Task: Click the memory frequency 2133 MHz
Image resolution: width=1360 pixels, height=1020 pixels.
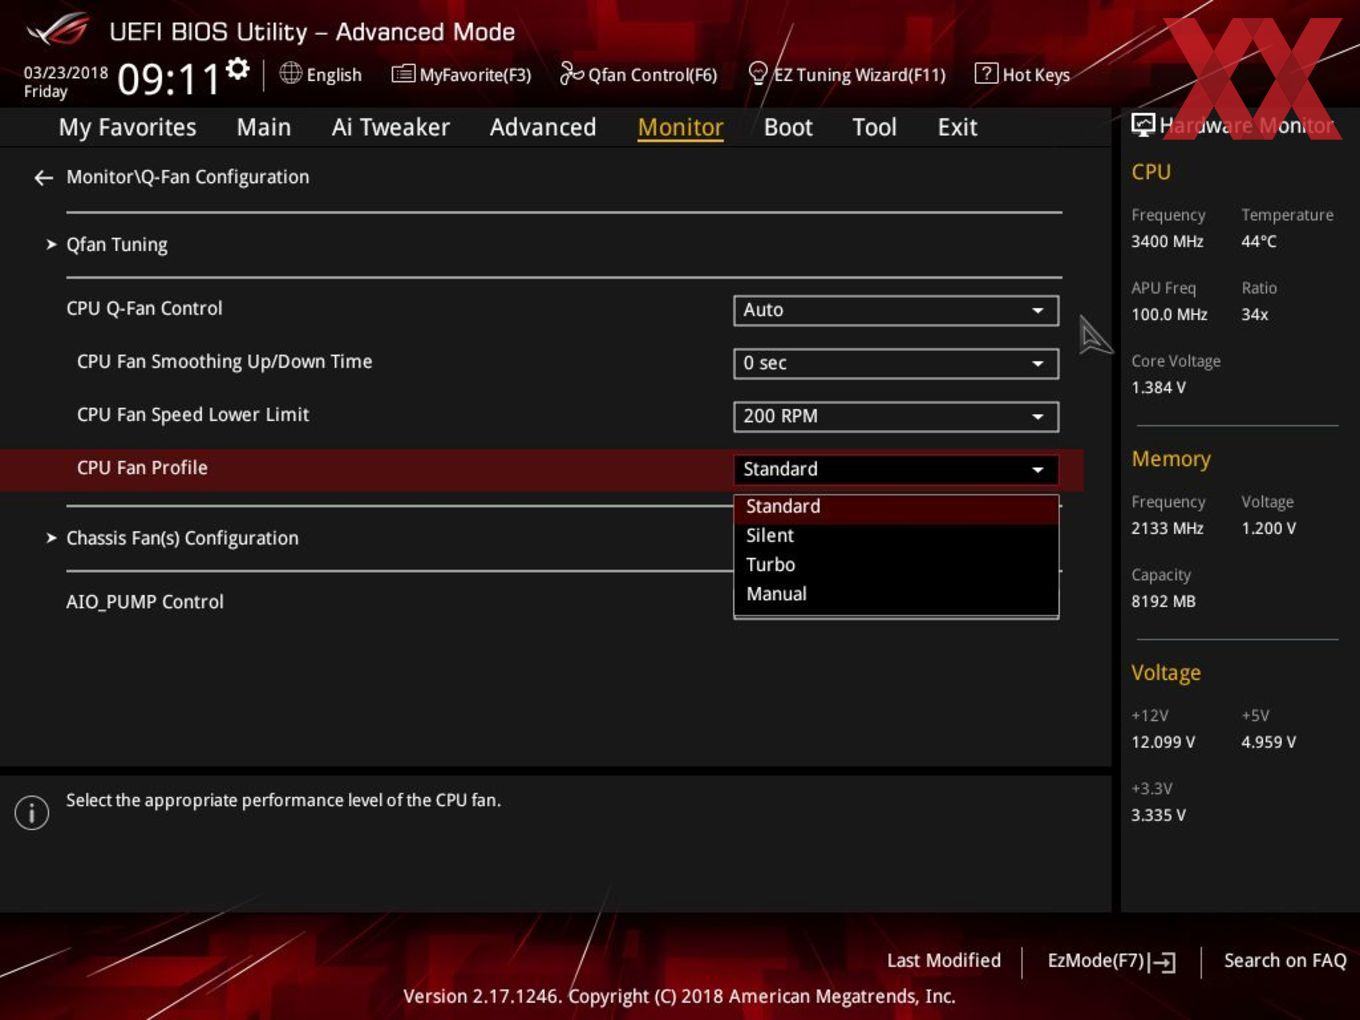Action: (1167, 529)
